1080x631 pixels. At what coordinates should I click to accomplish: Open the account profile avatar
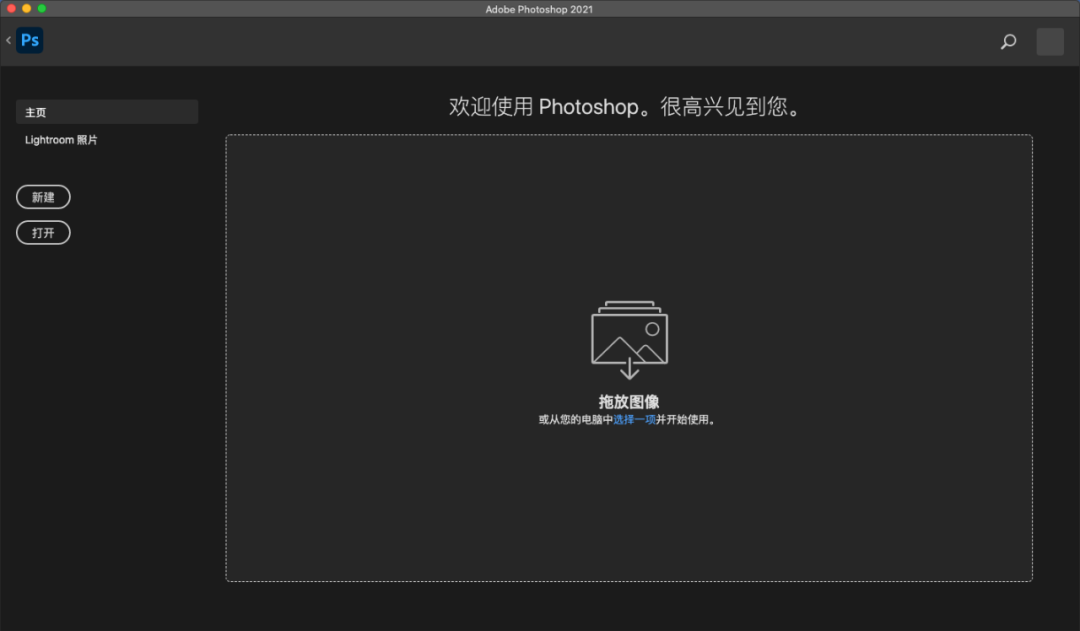1050,42
